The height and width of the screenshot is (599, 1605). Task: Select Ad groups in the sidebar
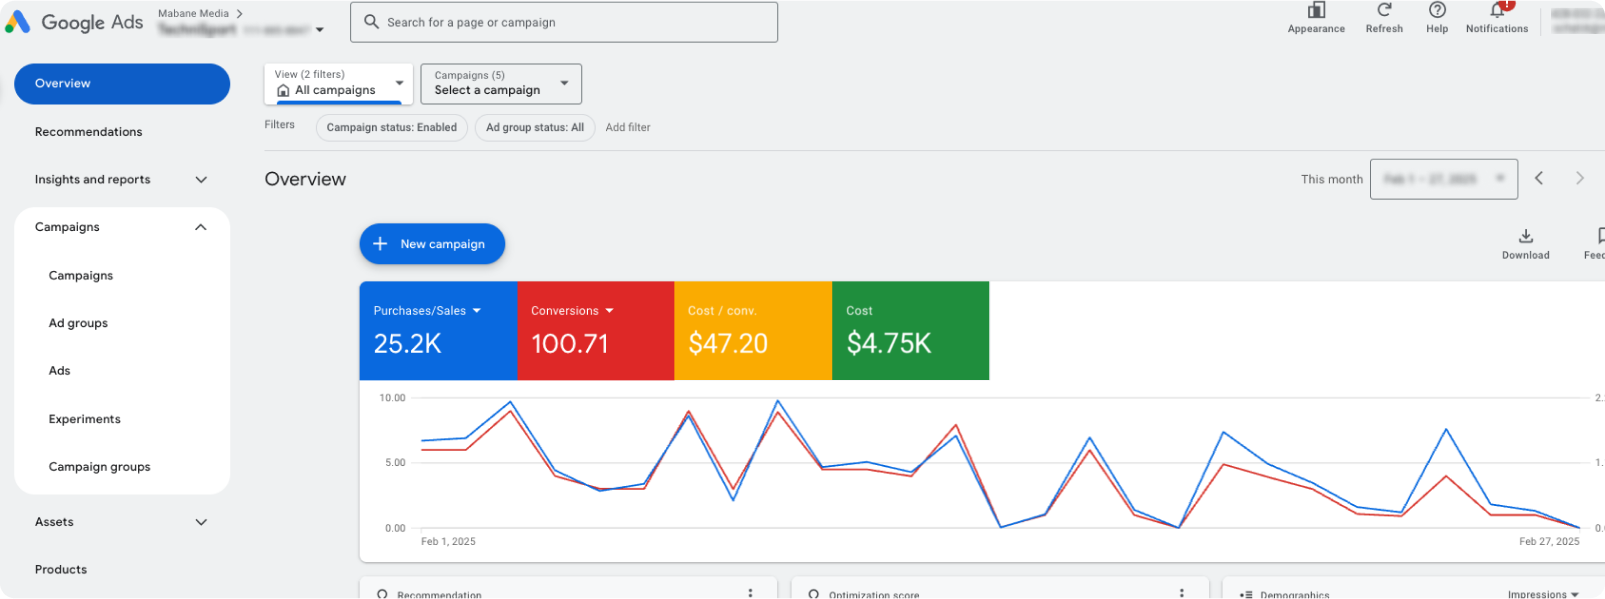tap(78, 323)
